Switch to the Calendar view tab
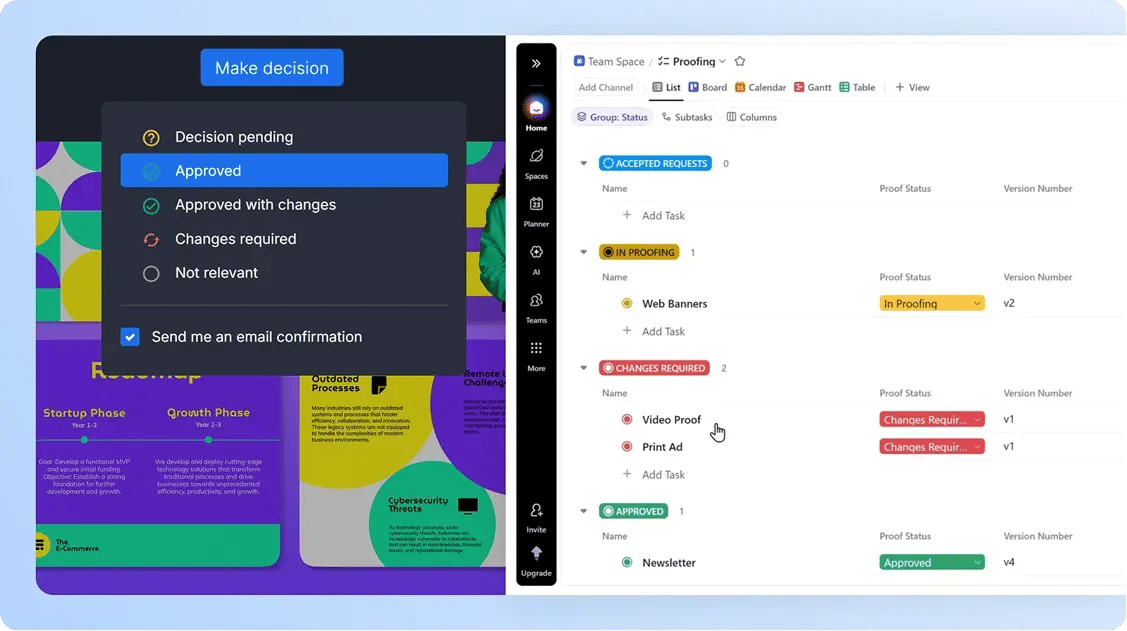 tap(760, 88)
